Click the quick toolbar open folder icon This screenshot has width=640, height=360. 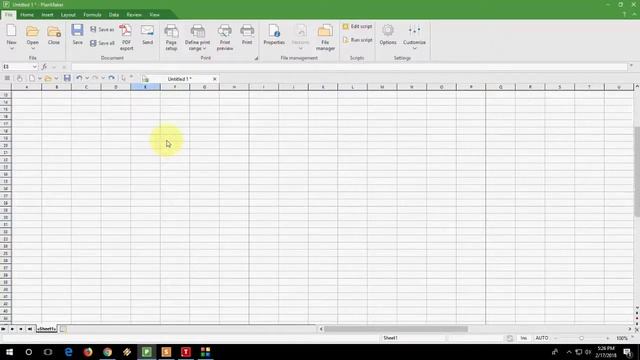[48, 78]
